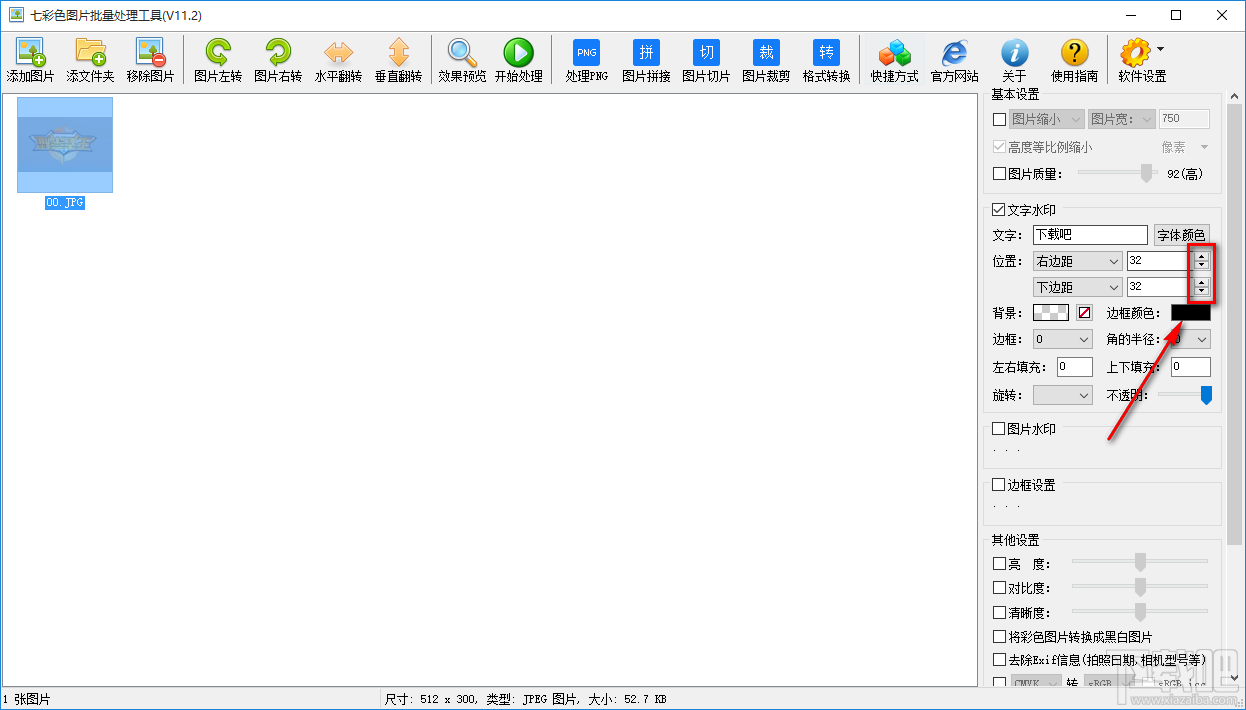Click the 文字 watermark text field

coord(1090,235)
